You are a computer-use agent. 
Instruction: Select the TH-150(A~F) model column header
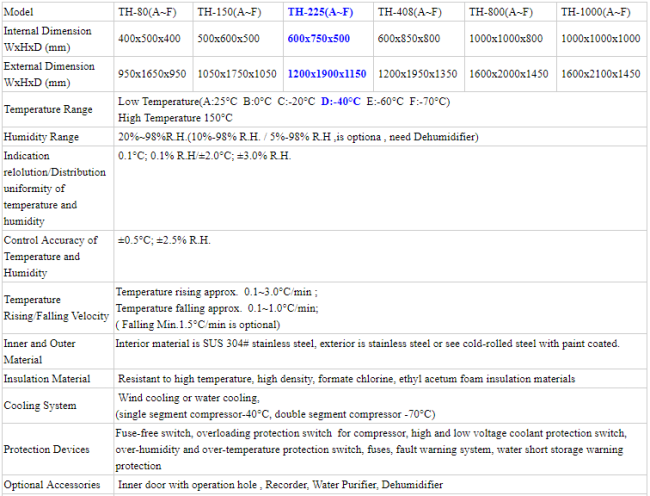coord(230,12)
